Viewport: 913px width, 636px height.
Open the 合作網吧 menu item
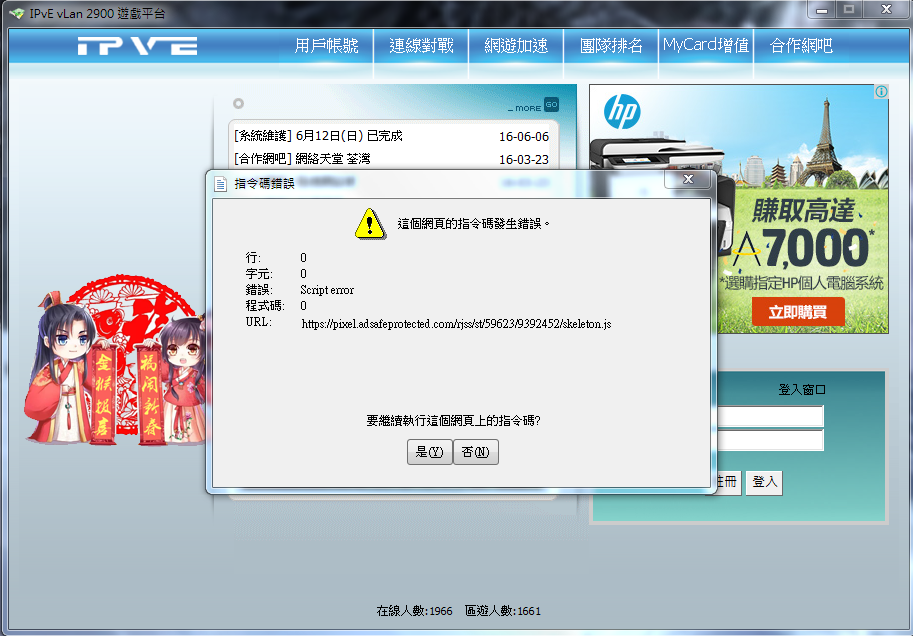tap(801, 45)
